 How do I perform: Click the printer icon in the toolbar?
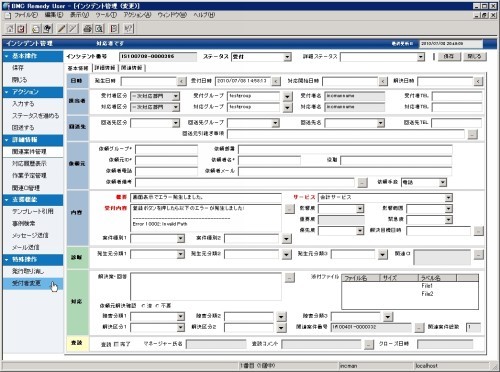tap(87, 29)
